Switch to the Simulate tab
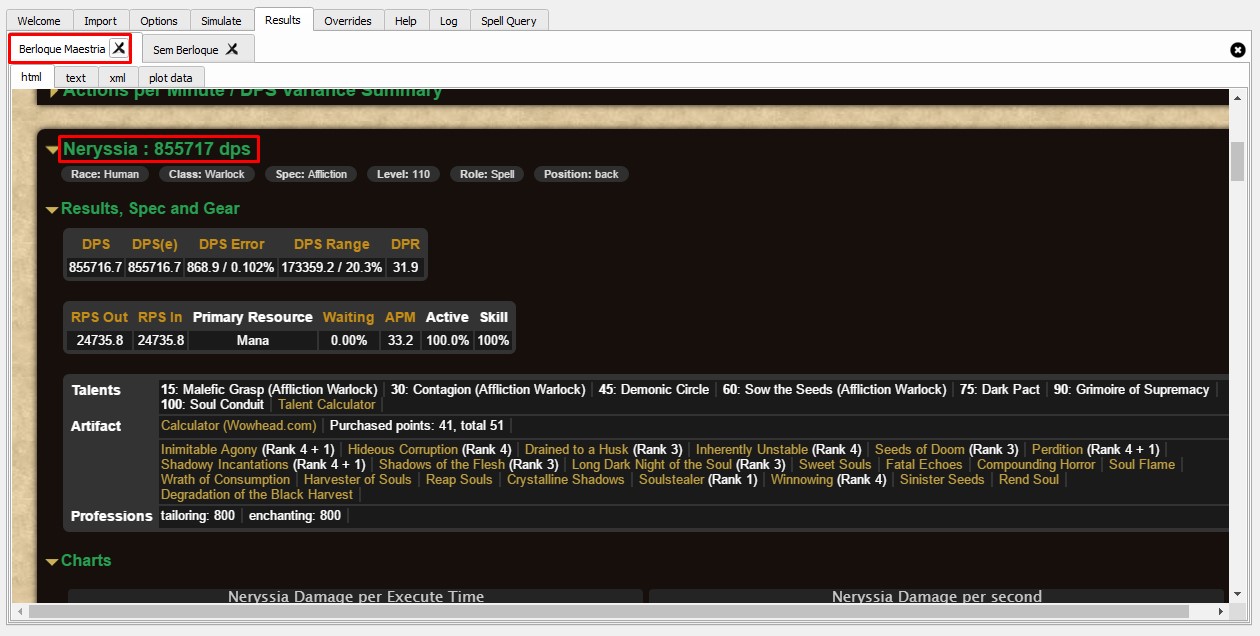Screen dimensions: 1260x636 tap(221, 21)
